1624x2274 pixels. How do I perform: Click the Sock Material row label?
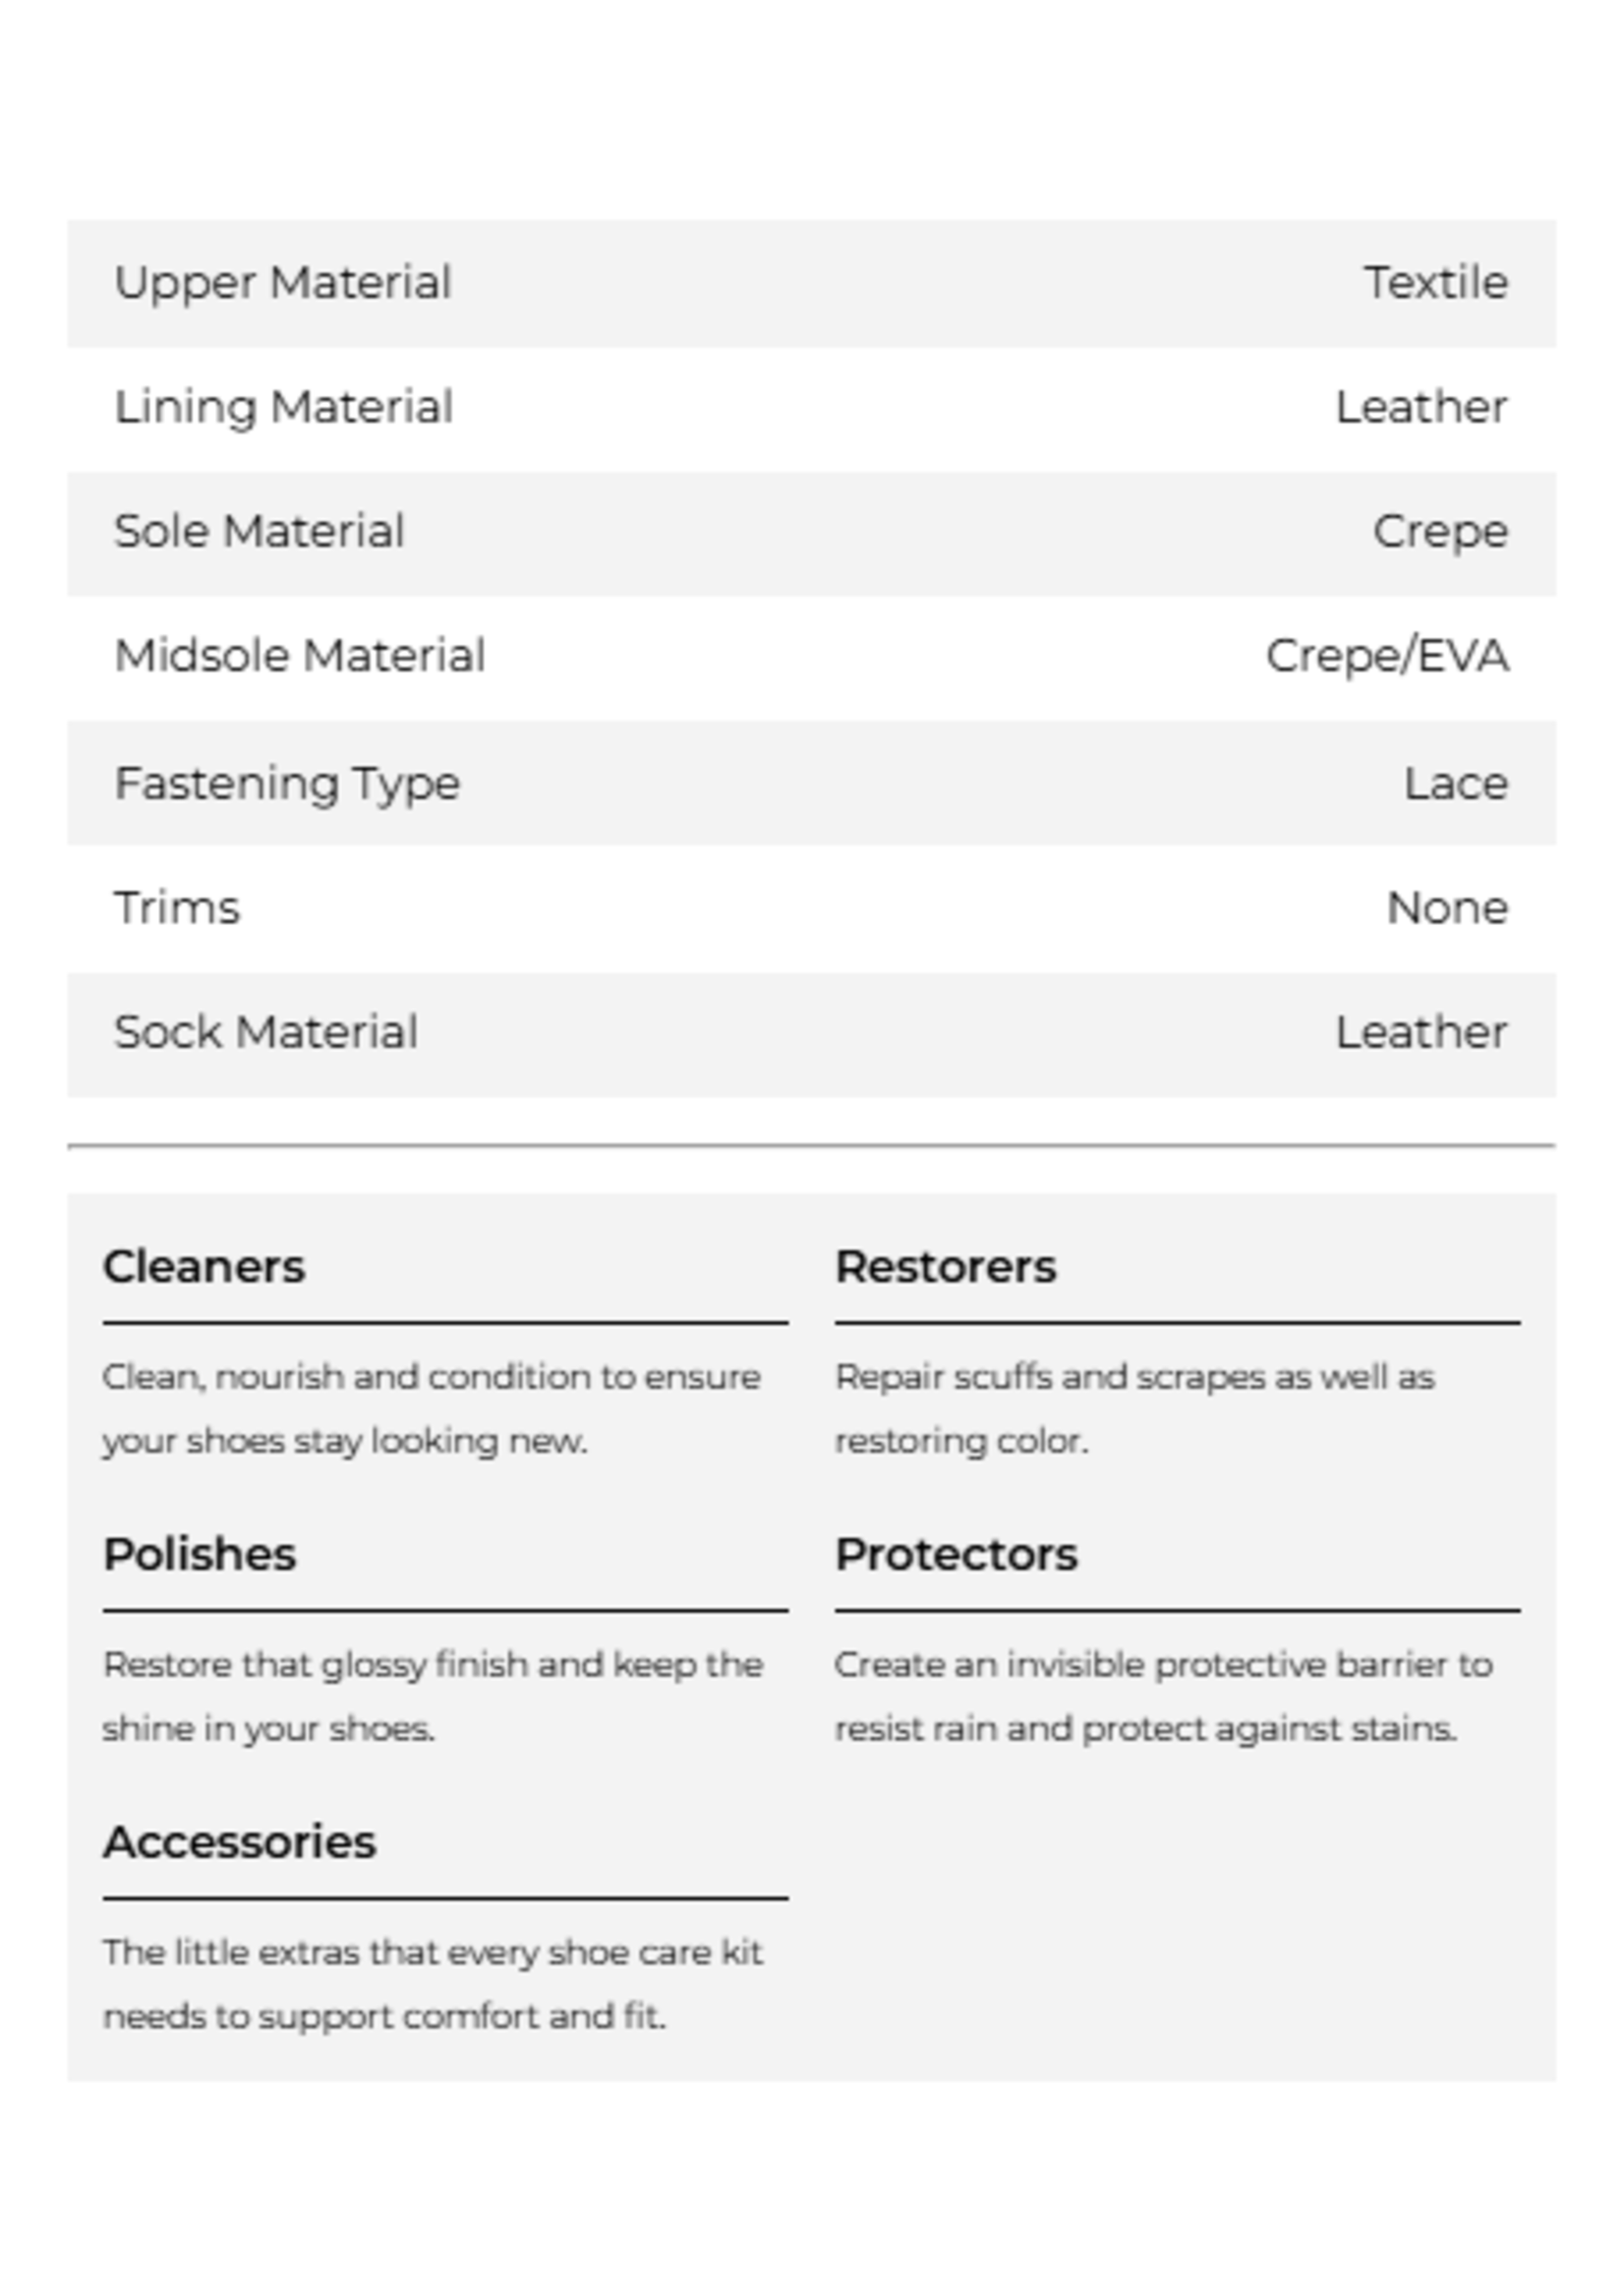pyautogui.click(x=266, y=1033)
